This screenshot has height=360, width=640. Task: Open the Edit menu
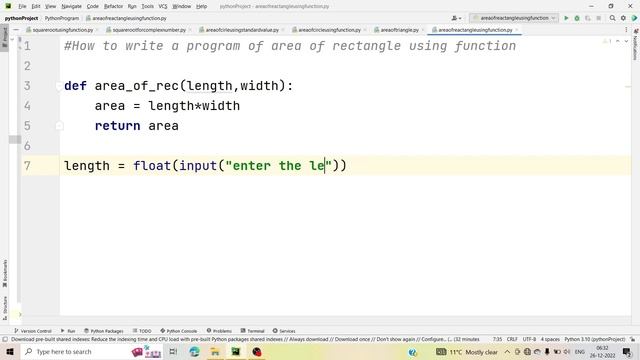(36, 6)
